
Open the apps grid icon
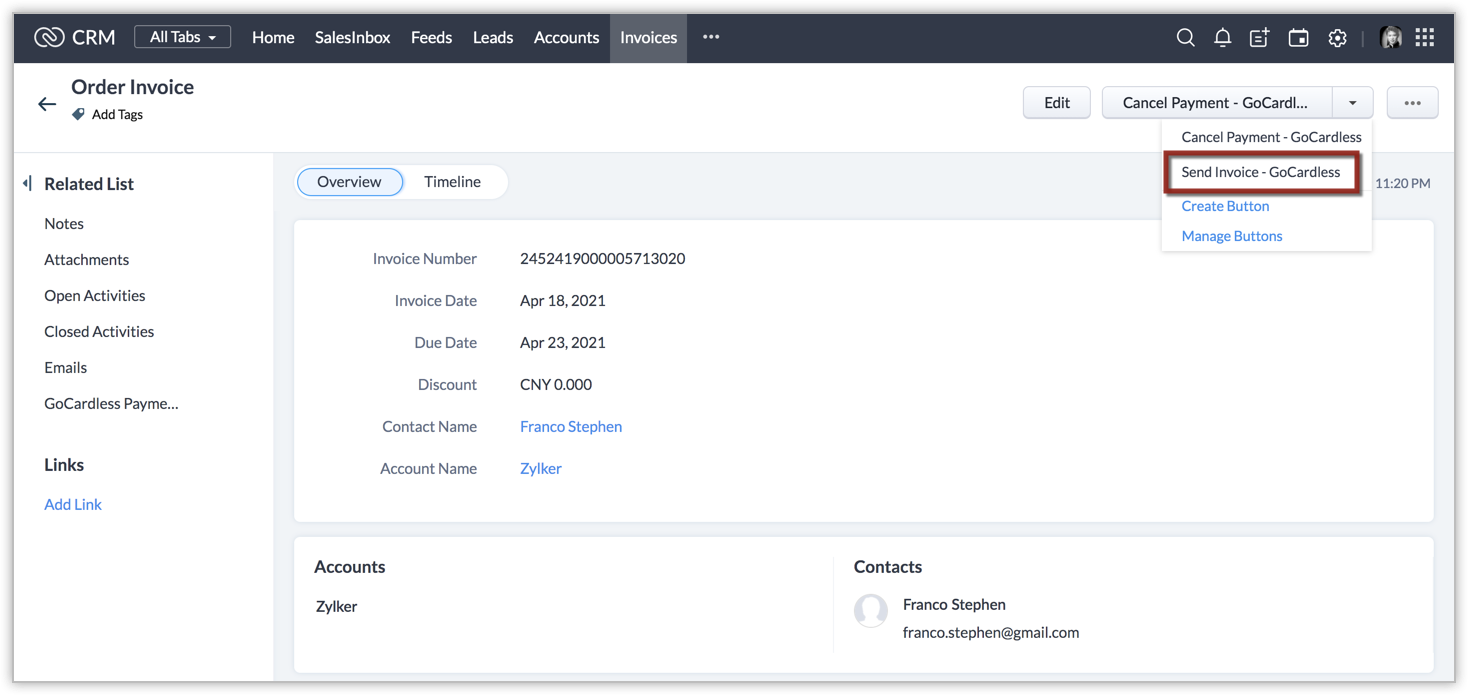1425,38
